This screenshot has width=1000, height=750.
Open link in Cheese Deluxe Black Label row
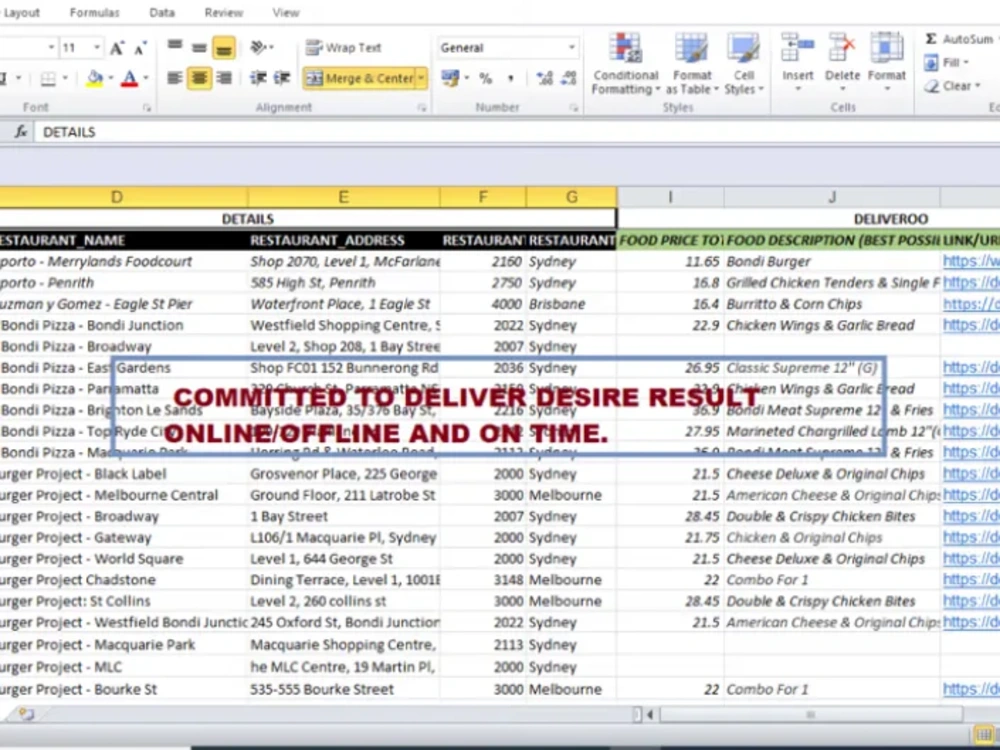pyautogui.click(x=971, y=474)
